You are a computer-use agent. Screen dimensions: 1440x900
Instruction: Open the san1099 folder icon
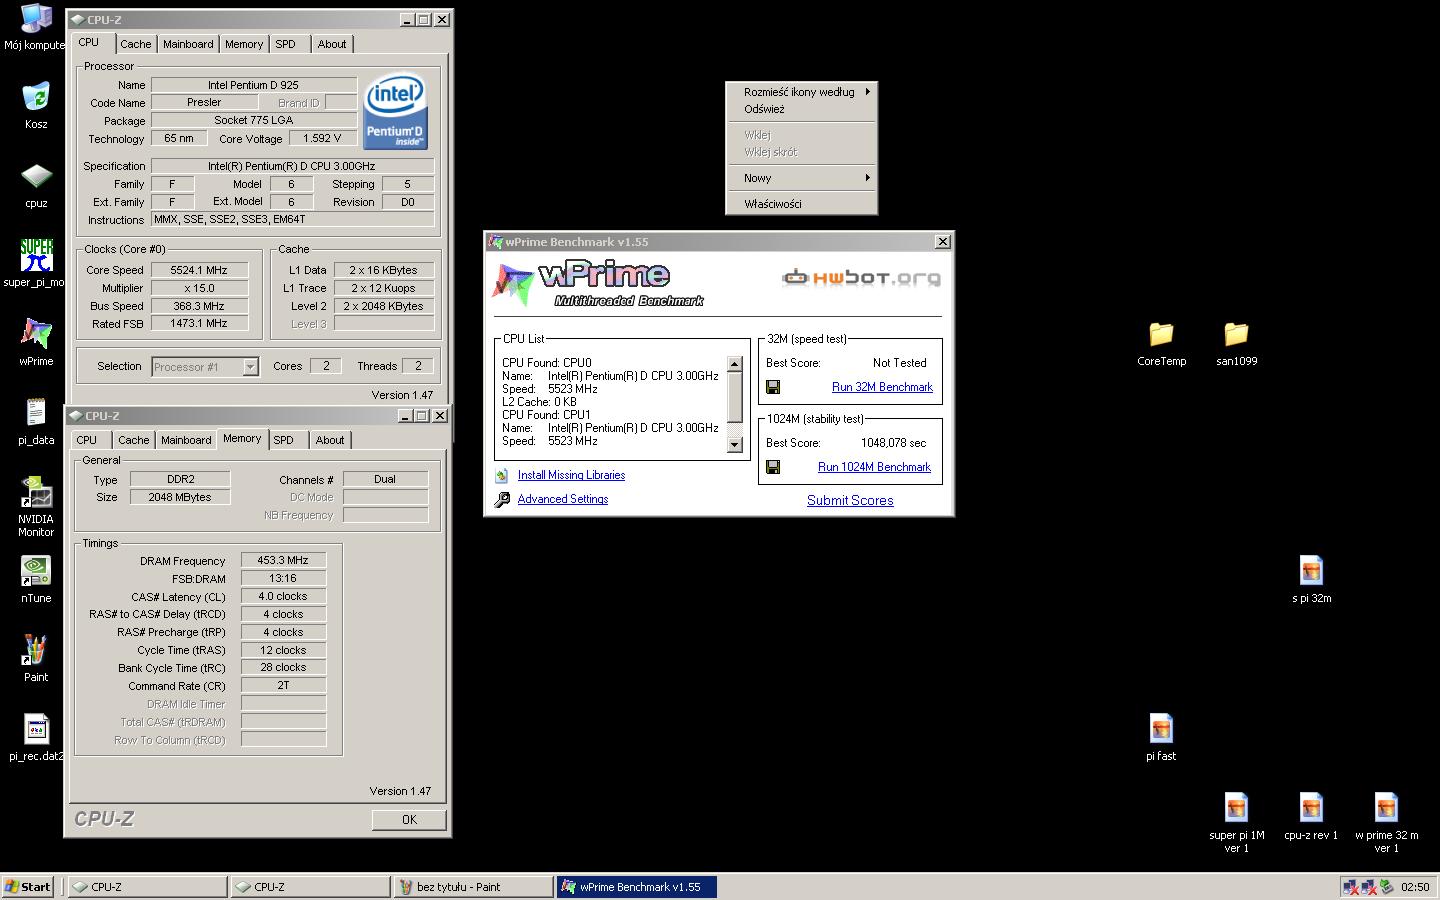pos(1236,334)
